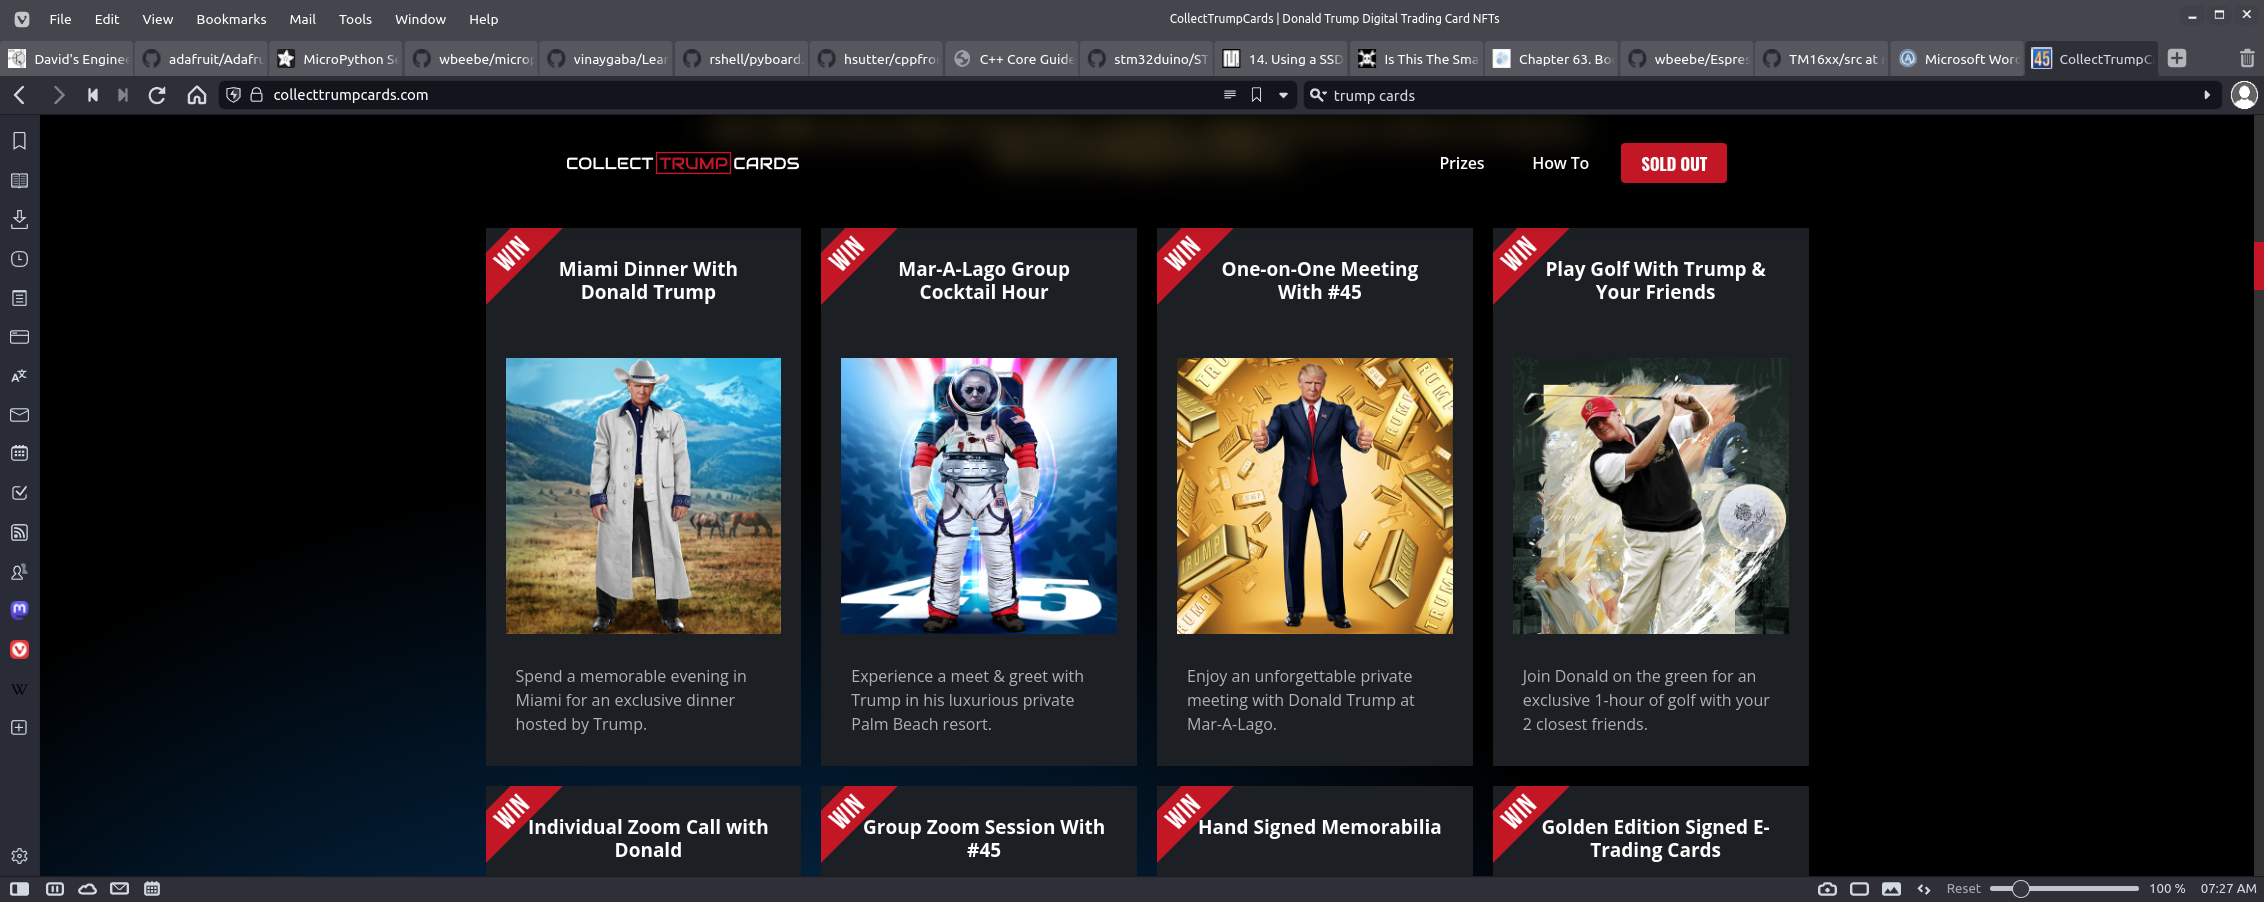Viewport: 2264px width, 902px height.
Task: Open the page tiling icon in status bar
Action: pos(1859,889)
